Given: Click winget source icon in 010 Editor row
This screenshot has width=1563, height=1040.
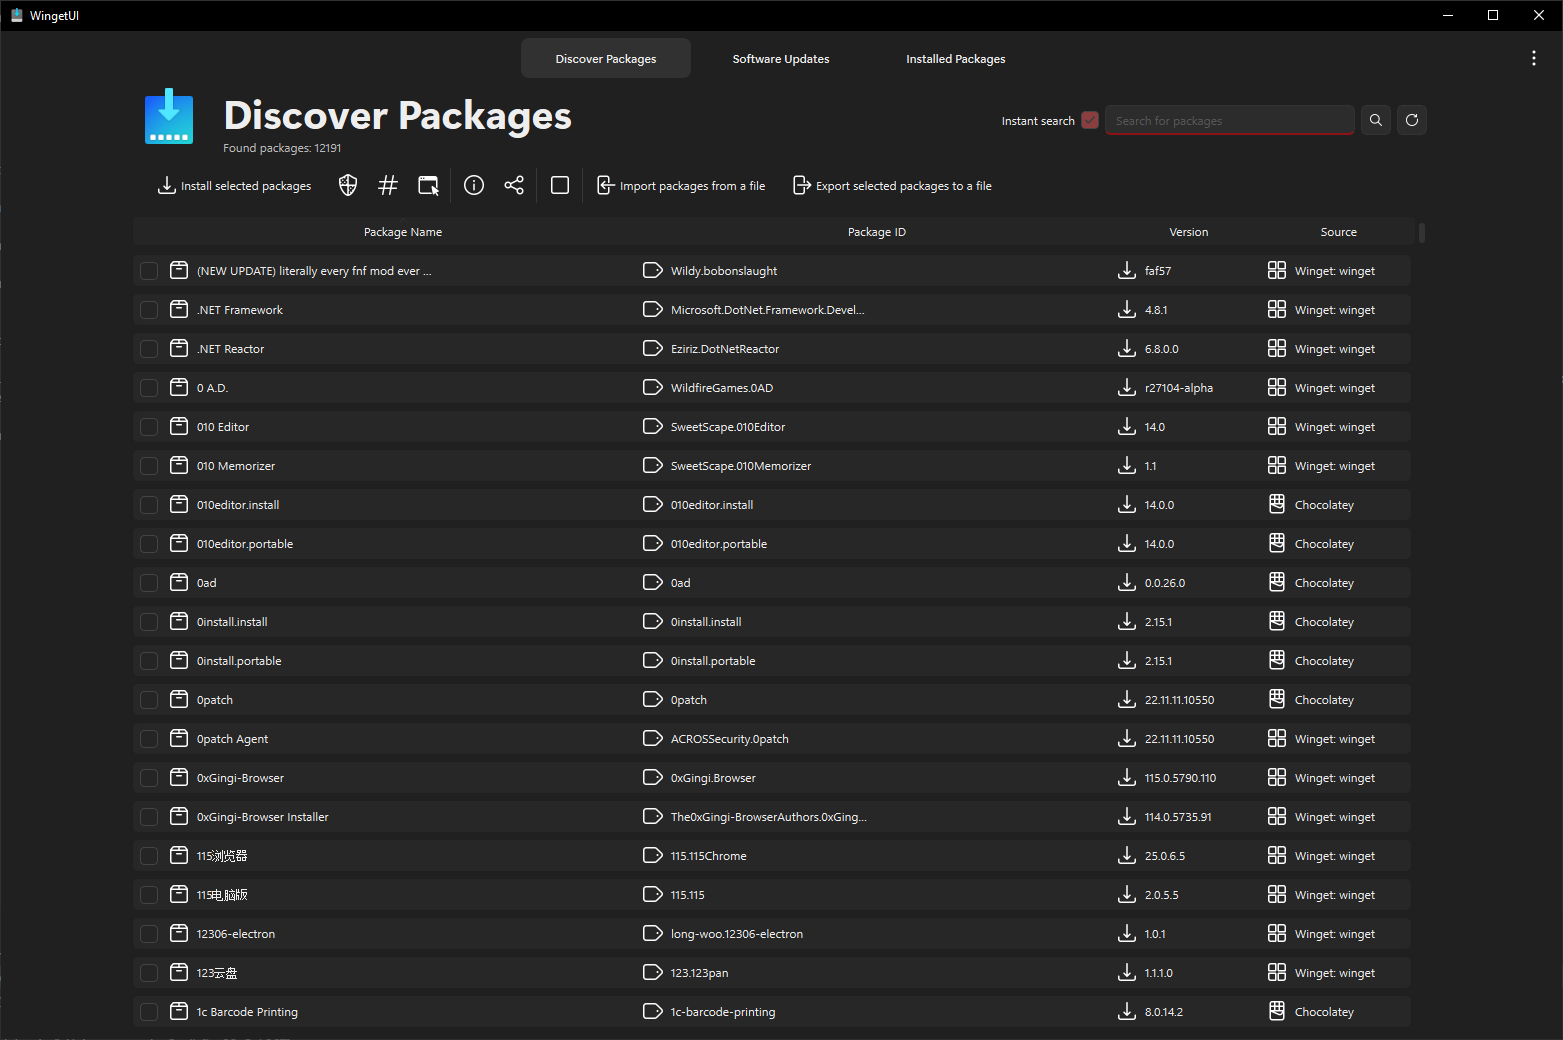Looking at the screenshot, I should point(1277,426).
